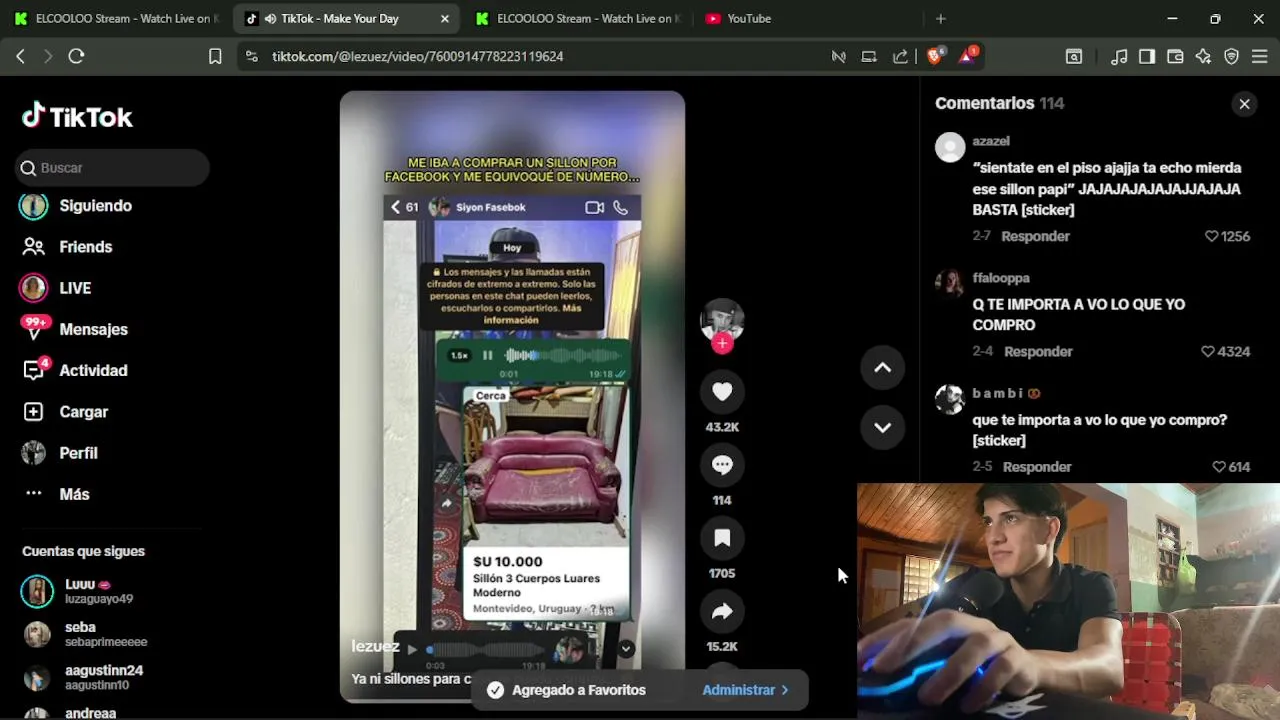Click the site settings icon in address bar
This screenshot has width=1280, height=720.
click(251, 56)
